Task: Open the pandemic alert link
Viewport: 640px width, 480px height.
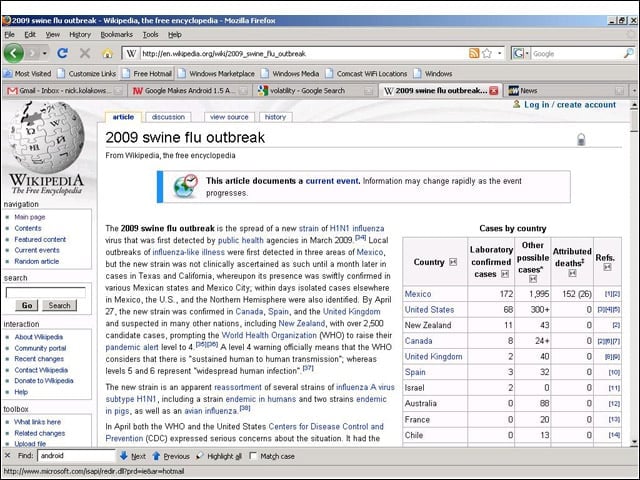Action: click(x=132, y=347)
